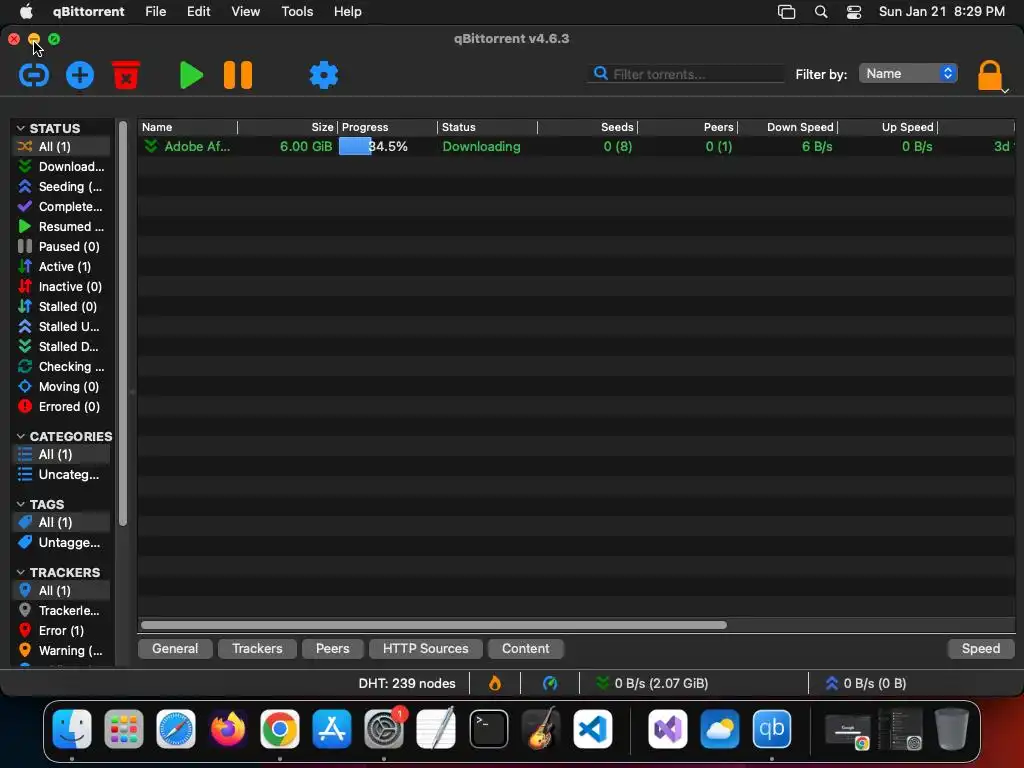Switch to the Trackers tab
The width and height of the screenshot is (1024, 768).
pyautogui.click(x=257, y=648)
